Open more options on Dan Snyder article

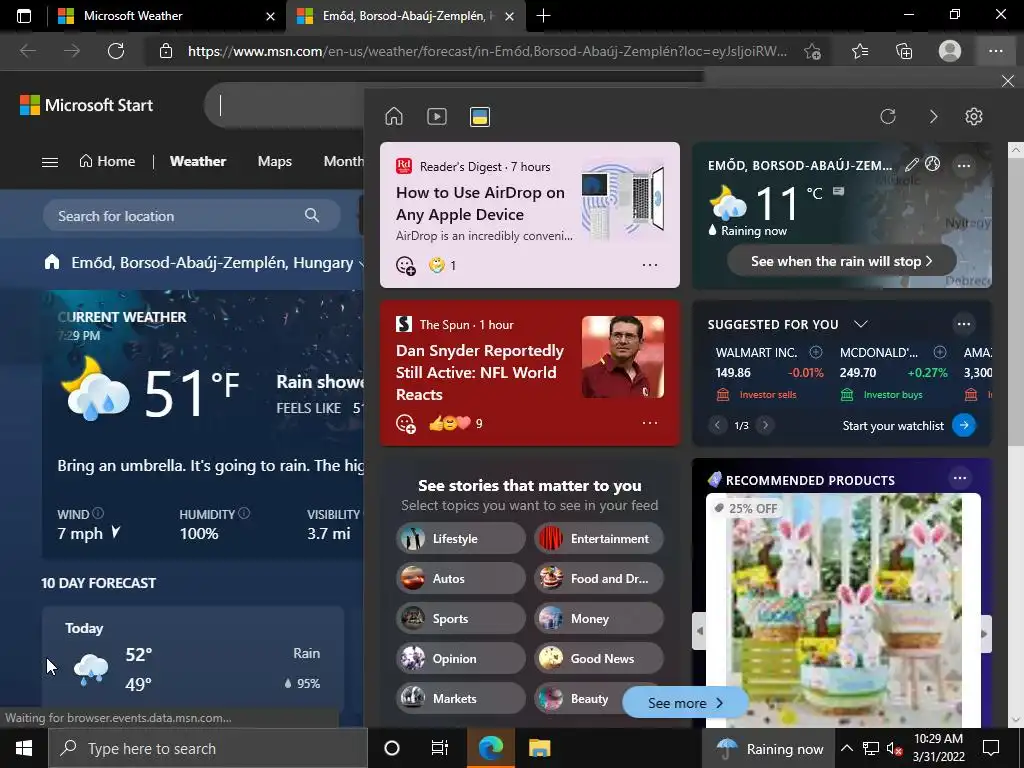pos(650,423)
